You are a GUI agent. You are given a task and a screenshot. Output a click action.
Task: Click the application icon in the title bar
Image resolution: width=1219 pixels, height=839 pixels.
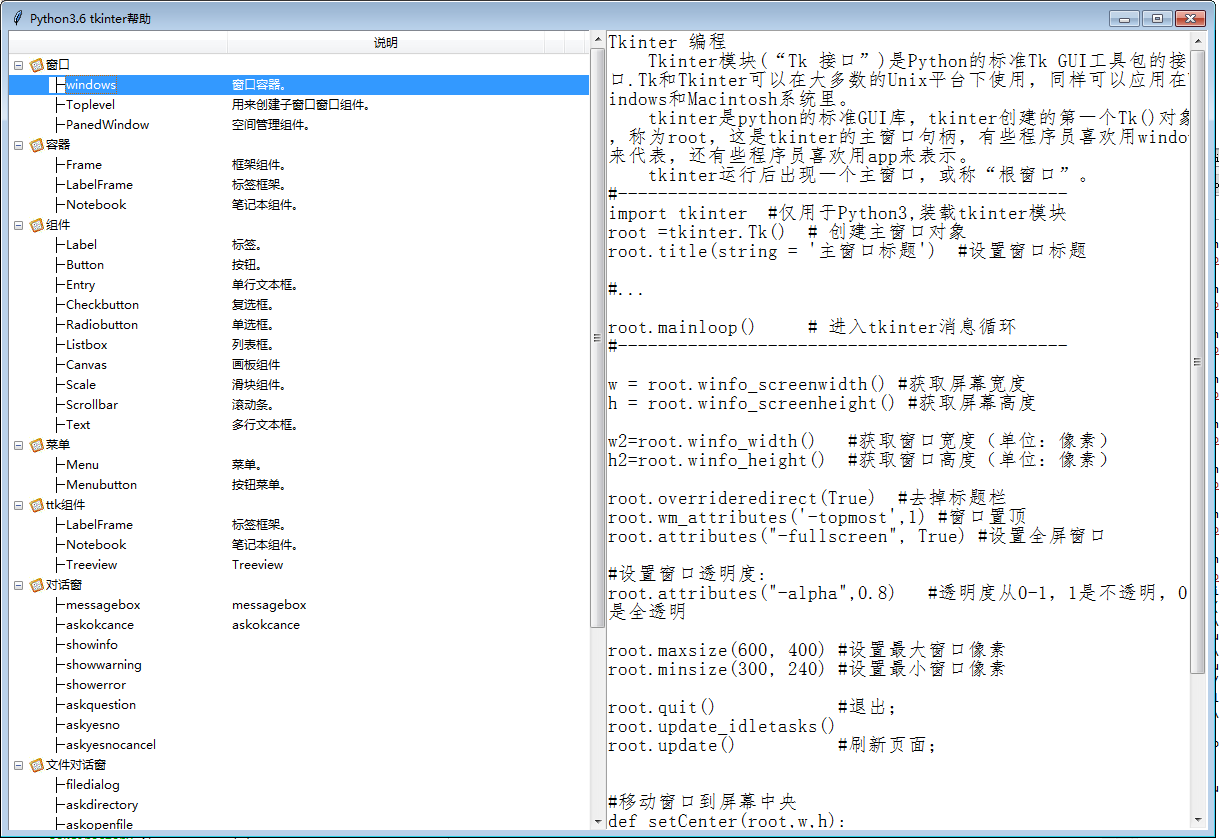[x=16, y=17]
